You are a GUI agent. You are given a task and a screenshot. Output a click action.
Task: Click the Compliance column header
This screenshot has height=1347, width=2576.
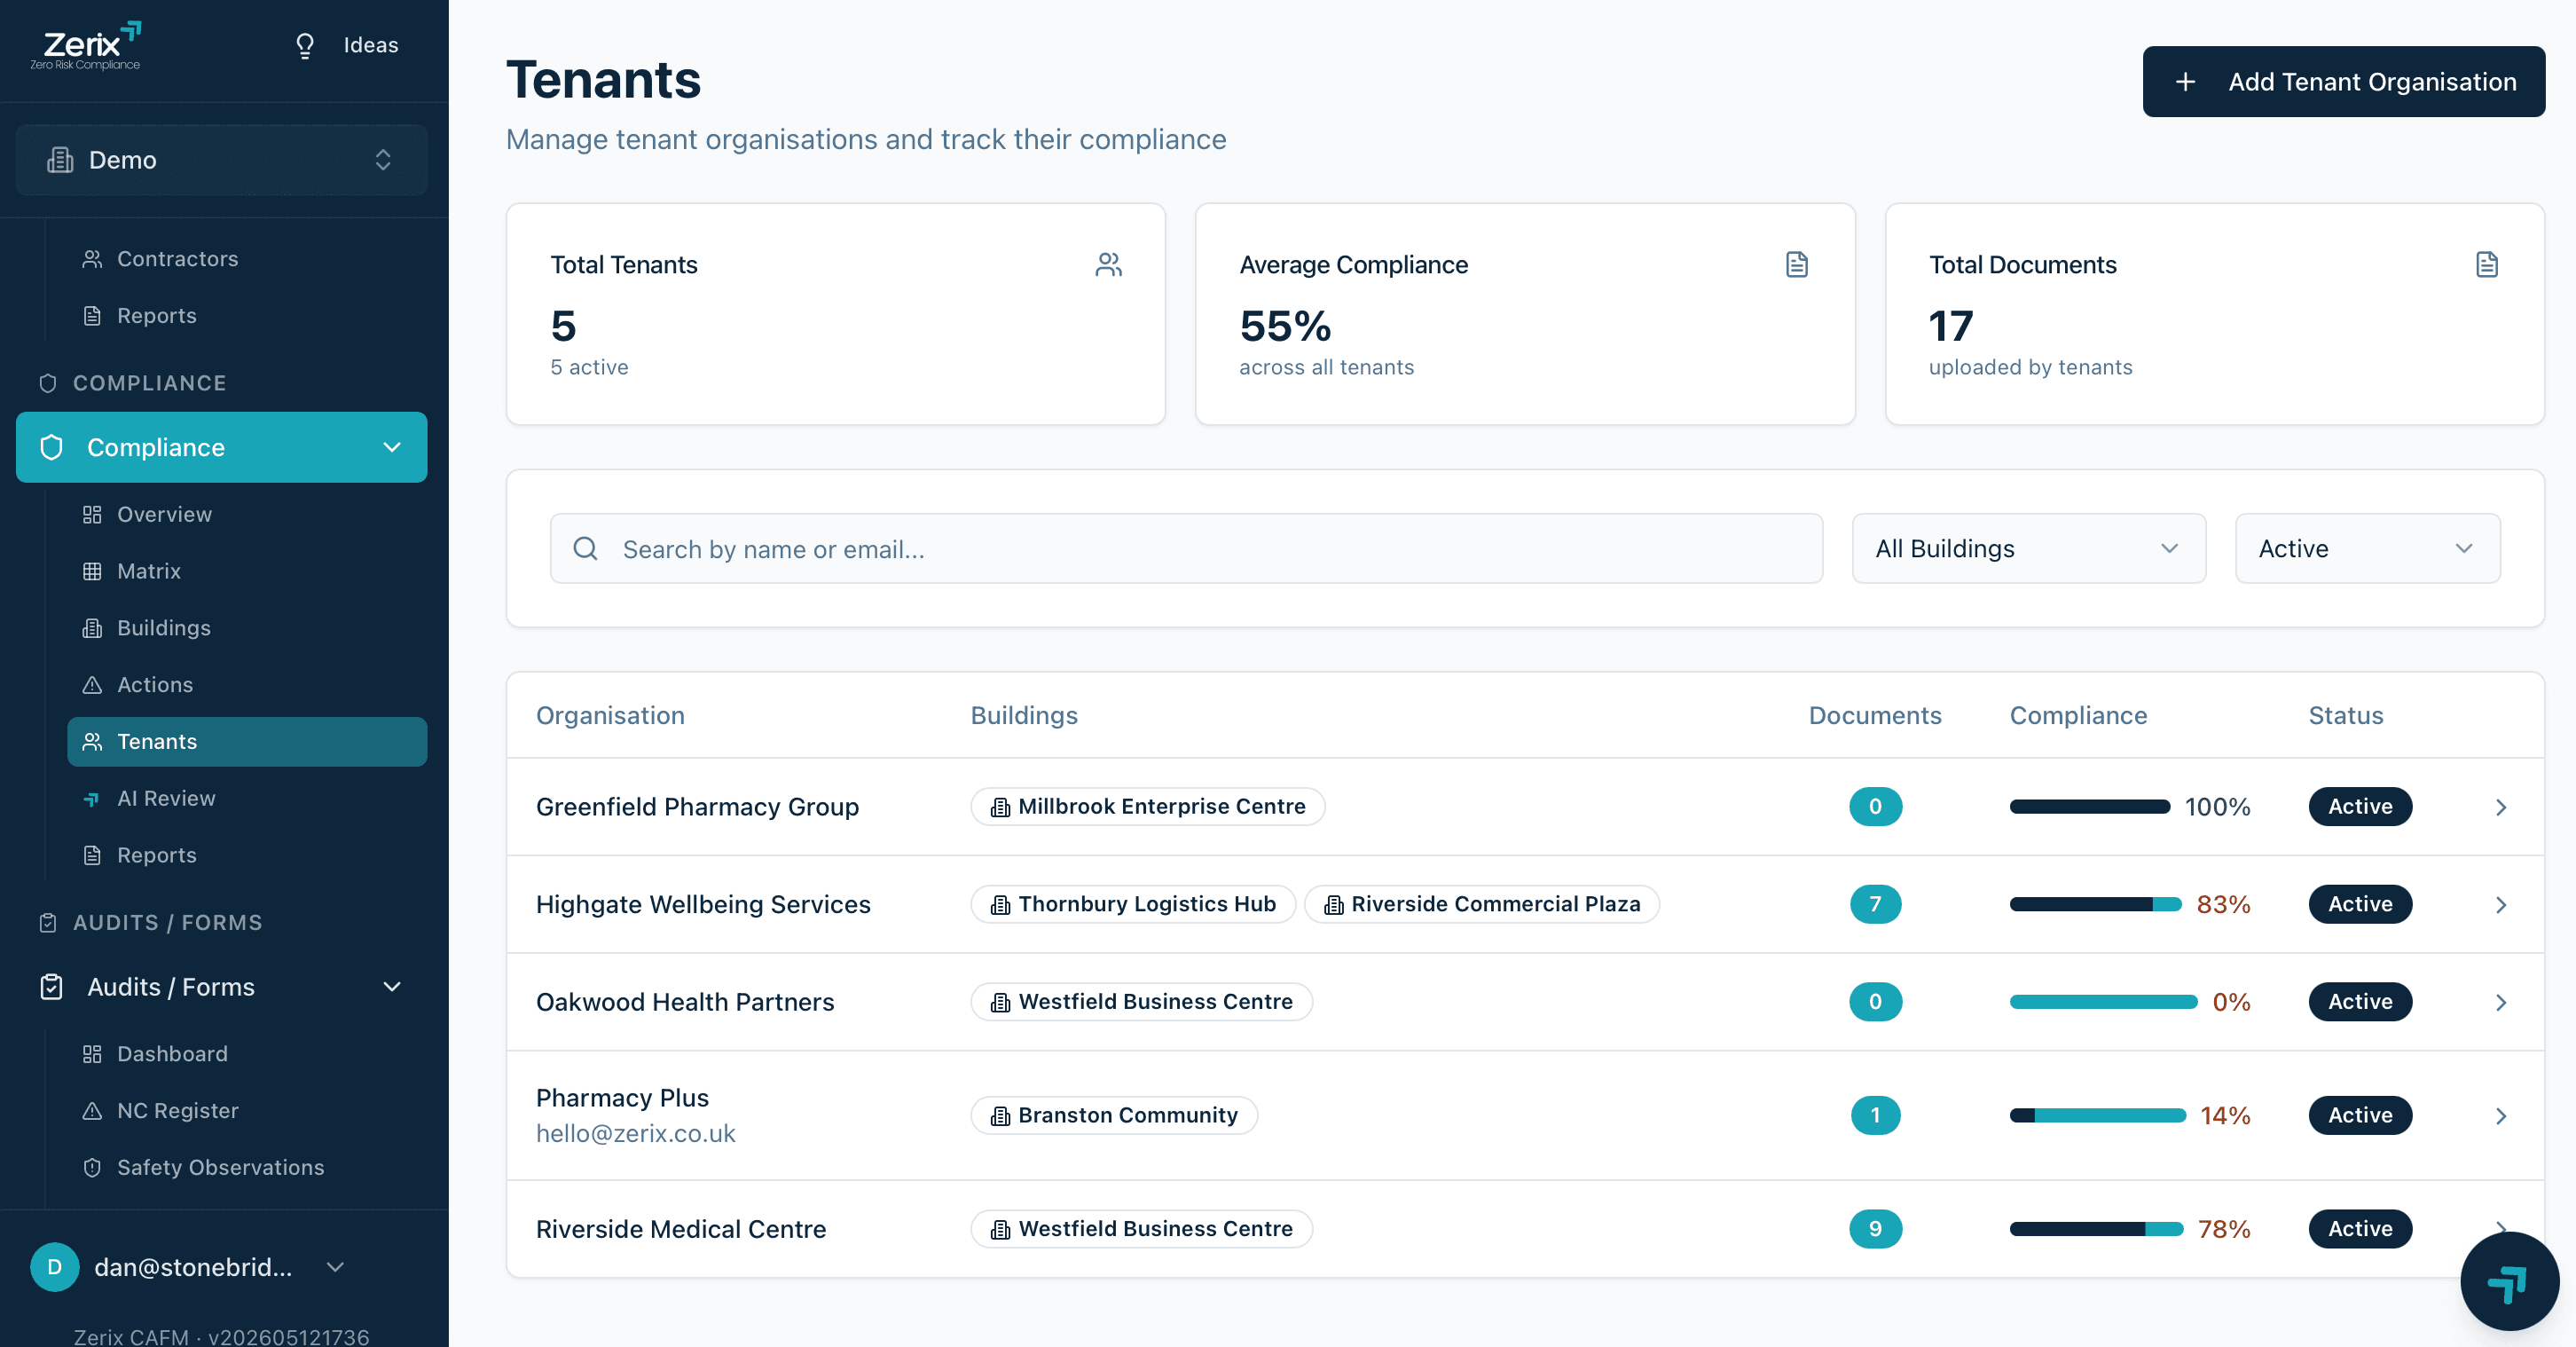[2078, 716]
